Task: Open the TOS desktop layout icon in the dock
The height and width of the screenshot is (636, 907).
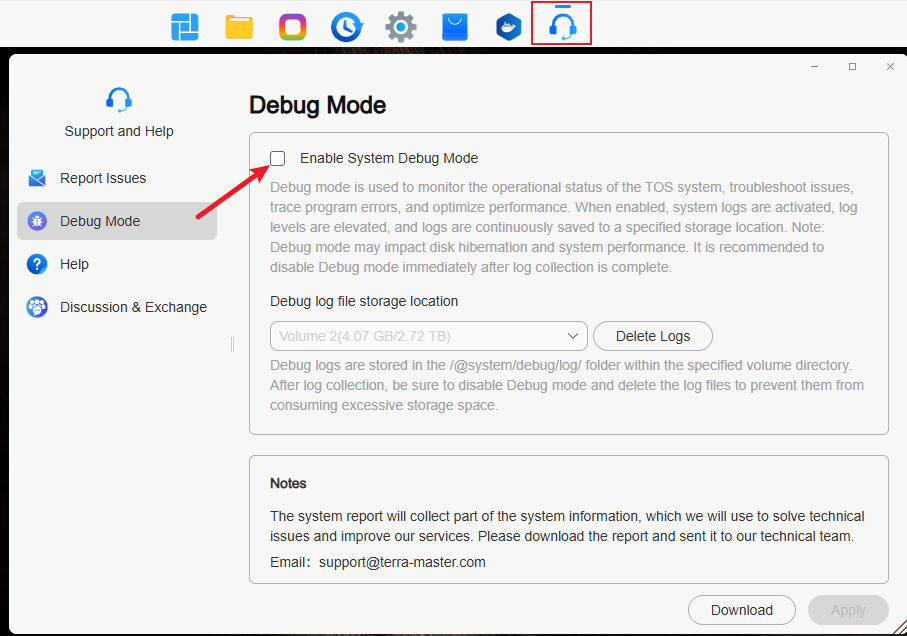Action: click(x=185, y=27)
